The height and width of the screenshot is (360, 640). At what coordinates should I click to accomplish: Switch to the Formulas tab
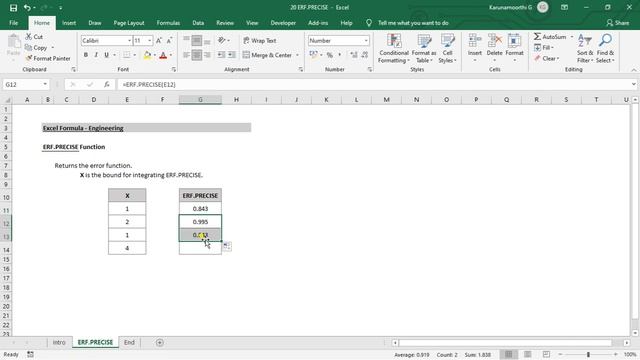(168, 23)
